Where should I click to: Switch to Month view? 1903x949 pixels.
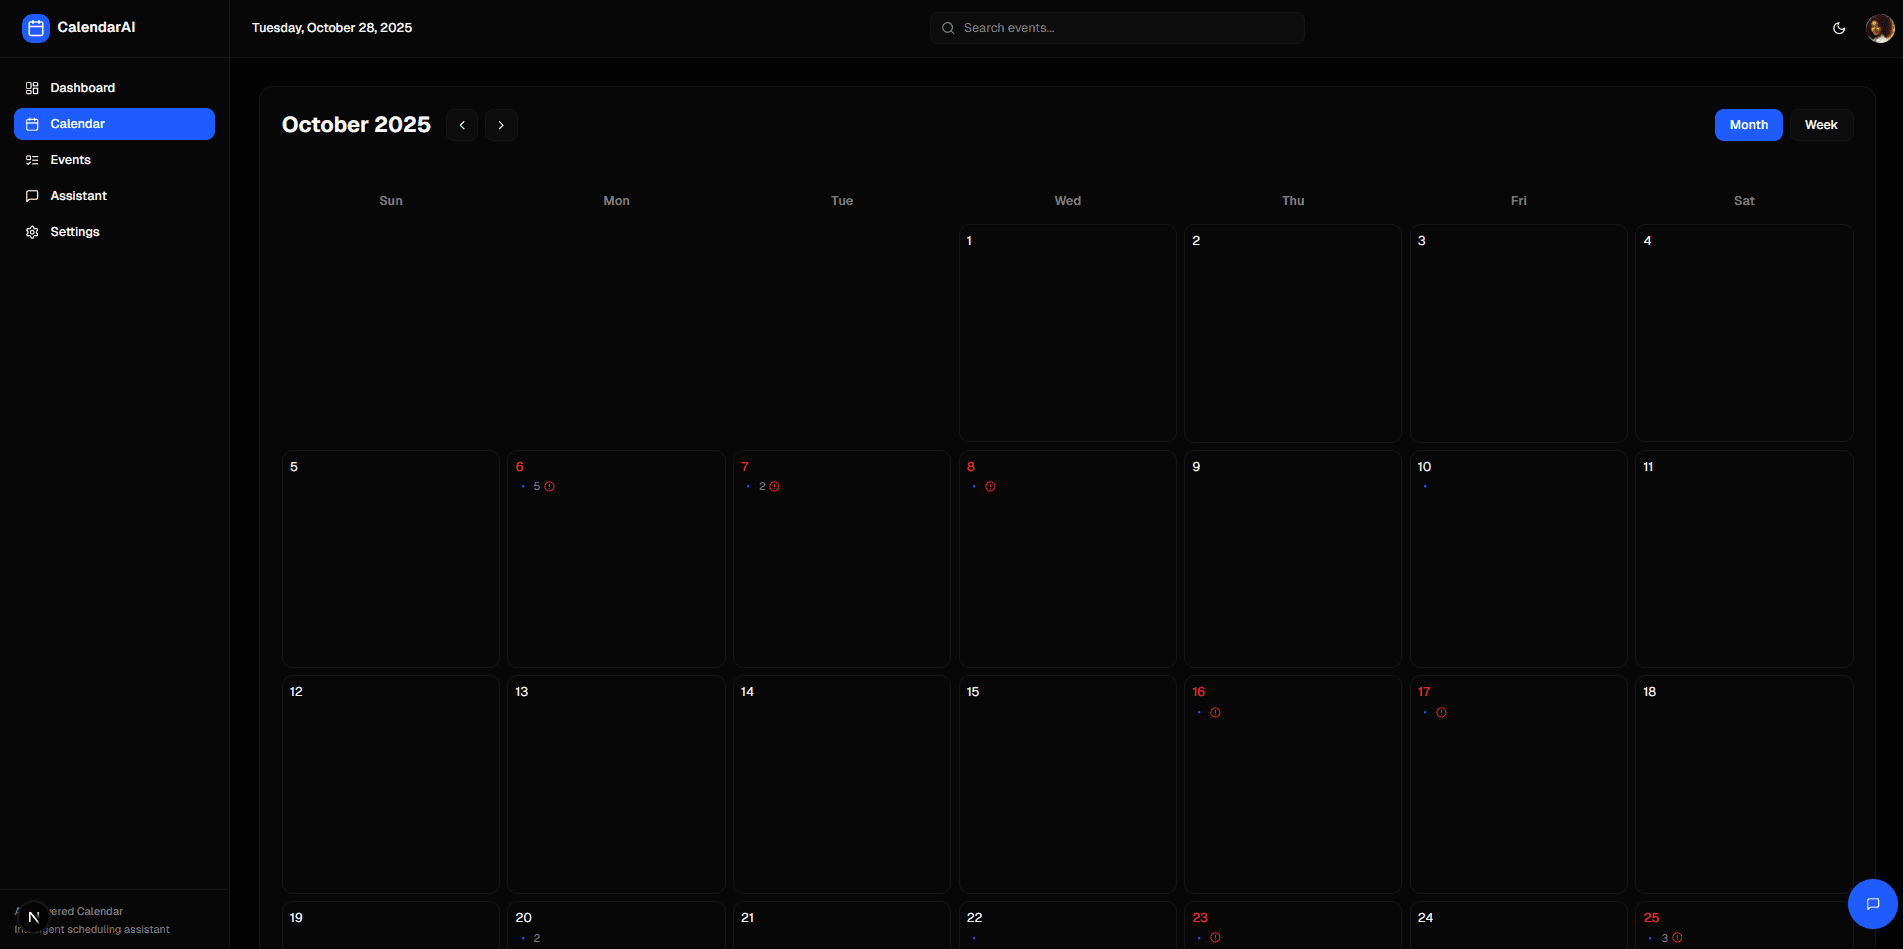tap(1748, 124)
